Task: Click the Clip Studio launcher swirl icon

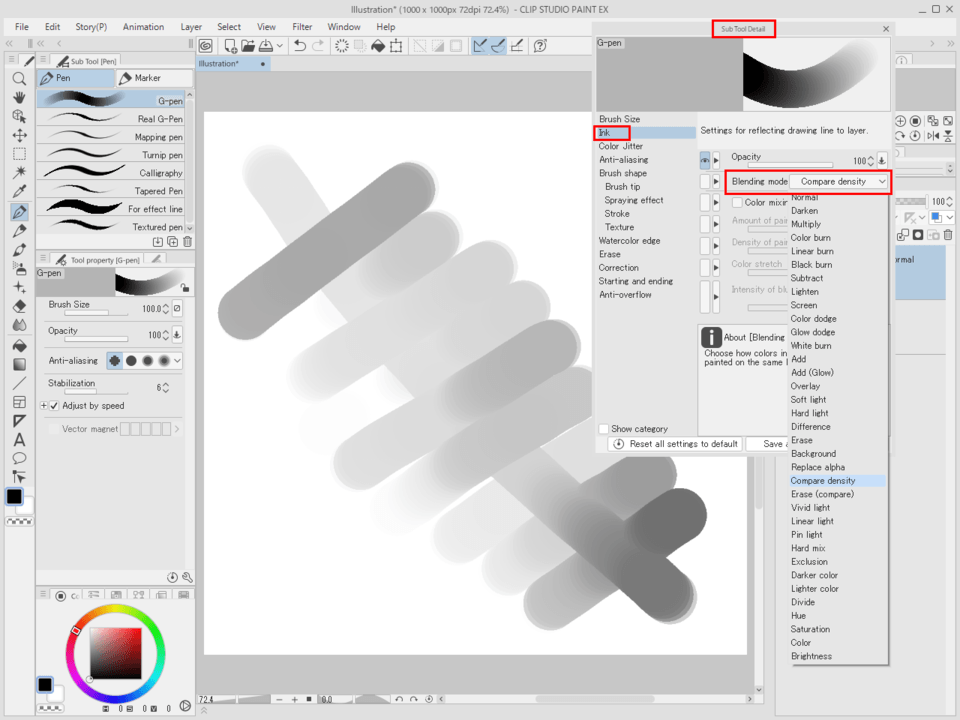Action: point(206,46)
